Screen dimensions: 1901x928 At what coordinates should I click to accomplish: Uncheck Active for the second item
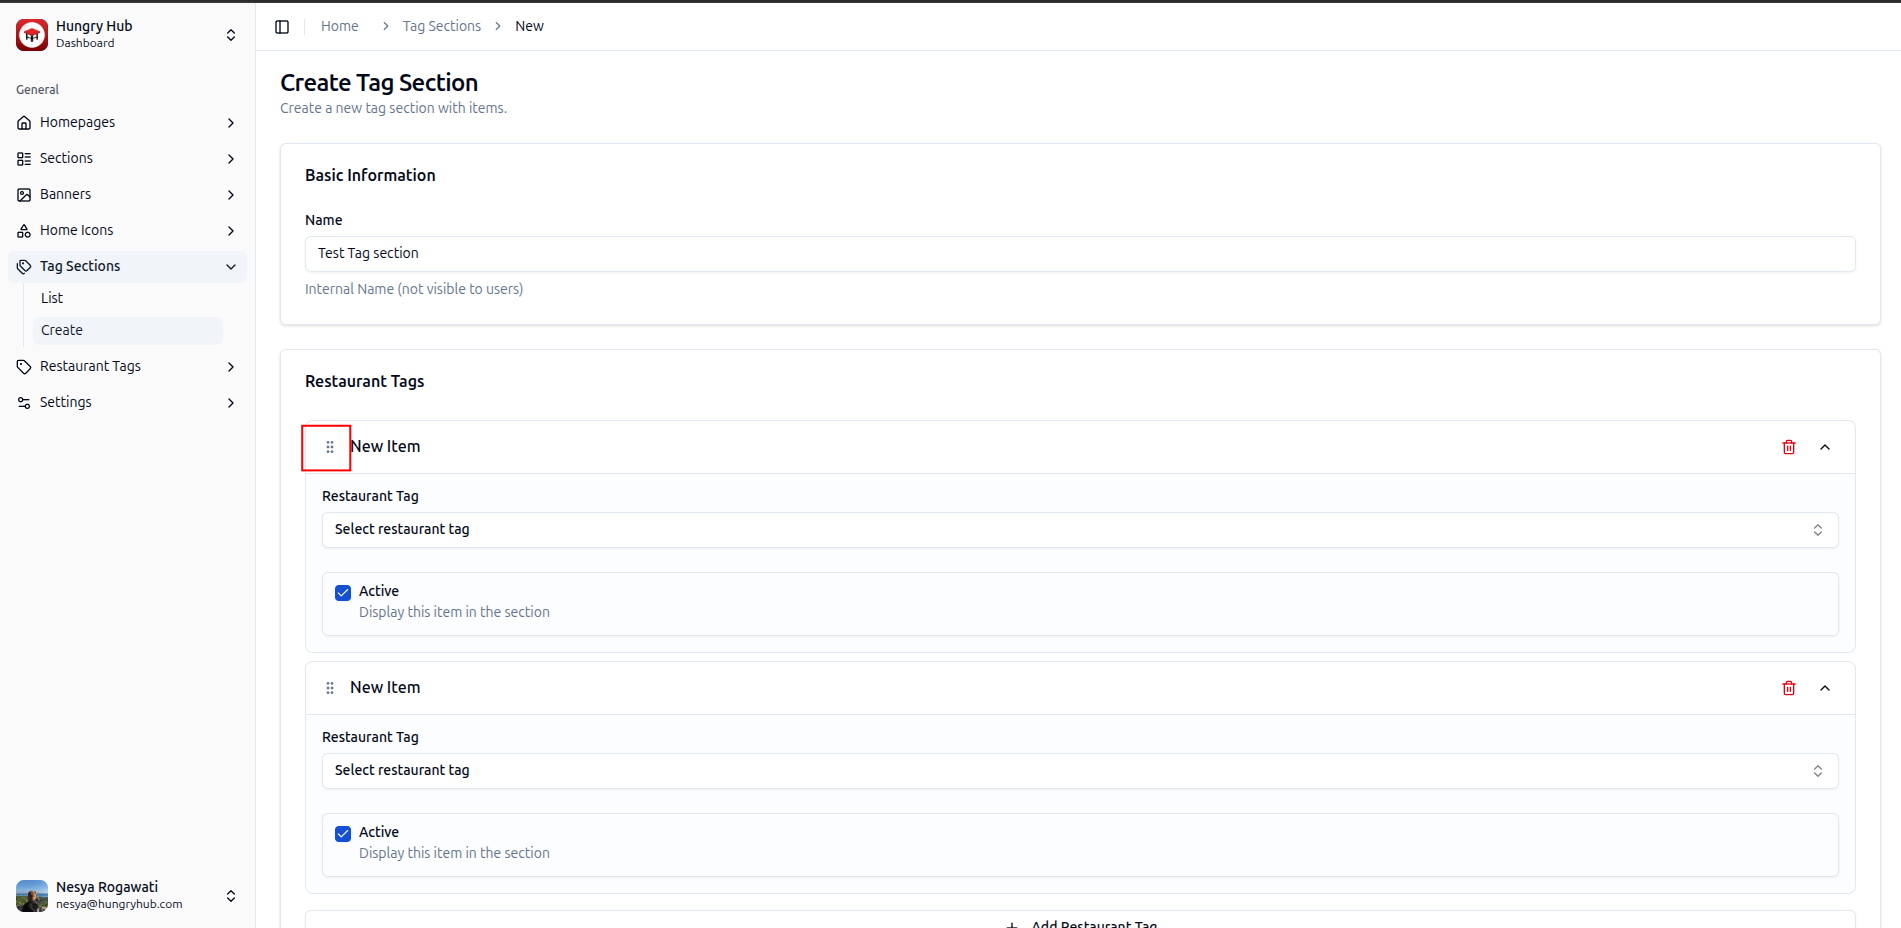[x=343, y=834]
